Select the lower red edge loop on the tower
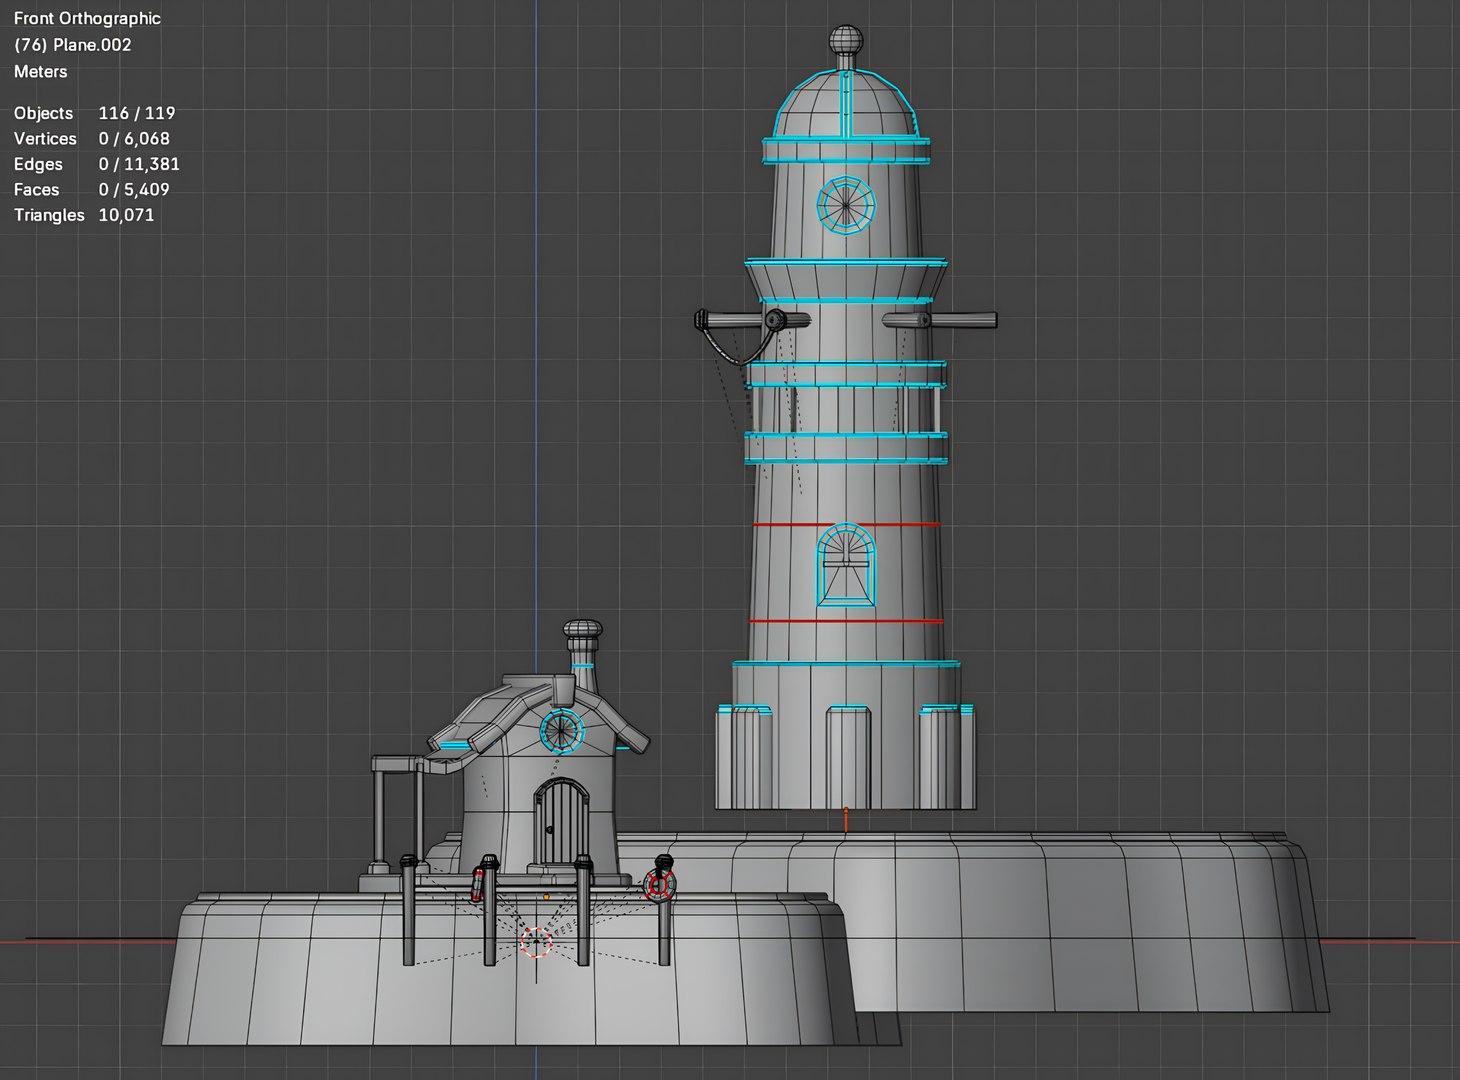1460x1080 pixels. [x=846, y=621]
